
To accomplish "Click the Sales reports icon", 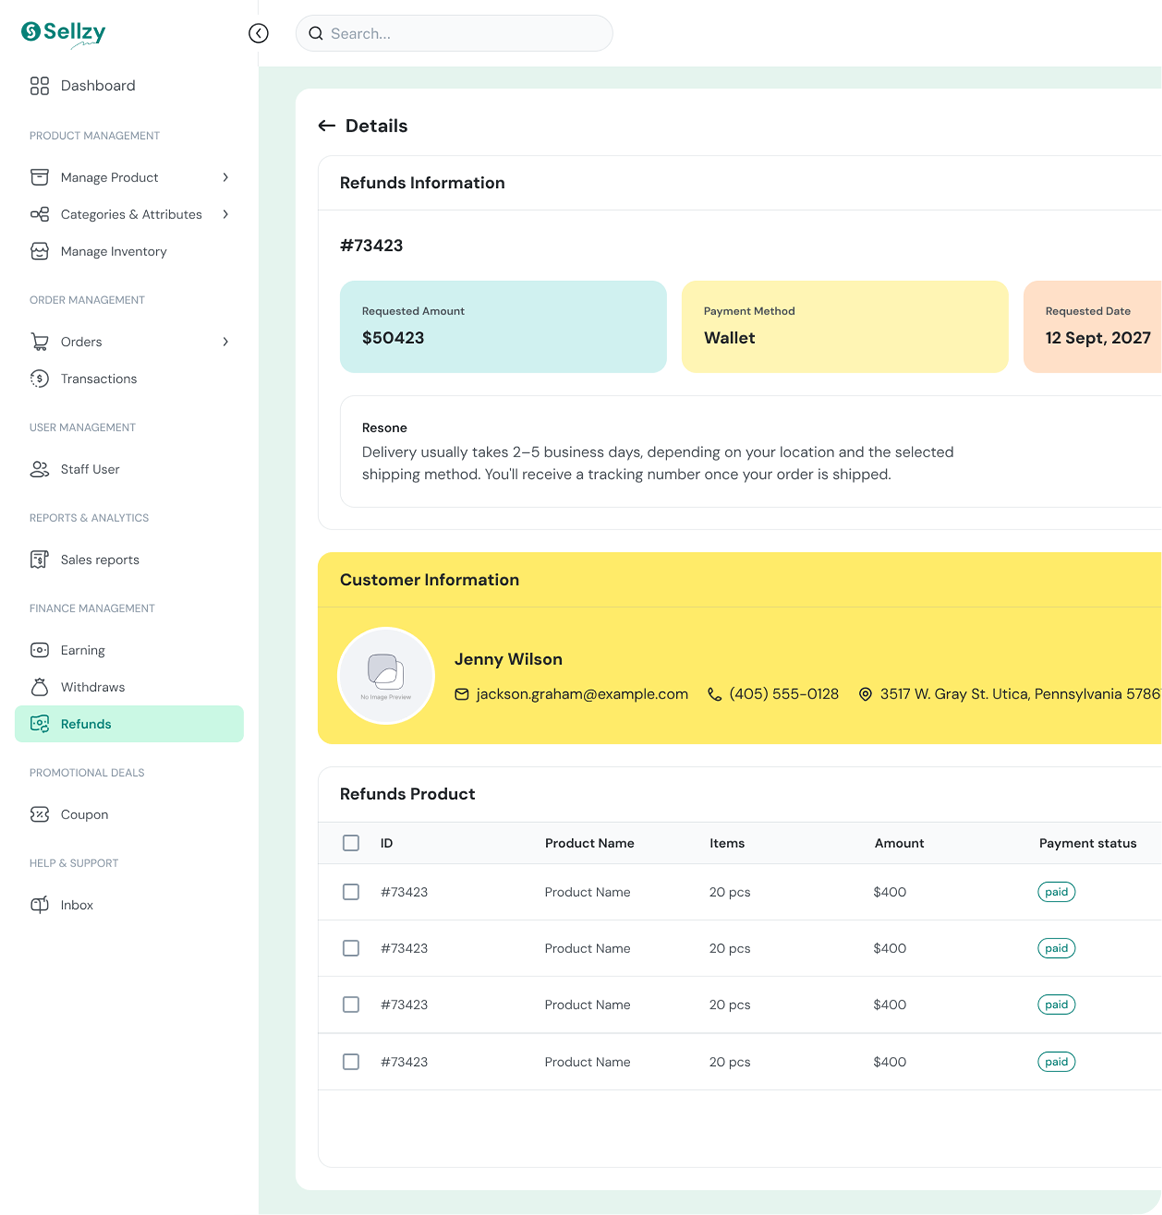I will (x=39, y=560).
